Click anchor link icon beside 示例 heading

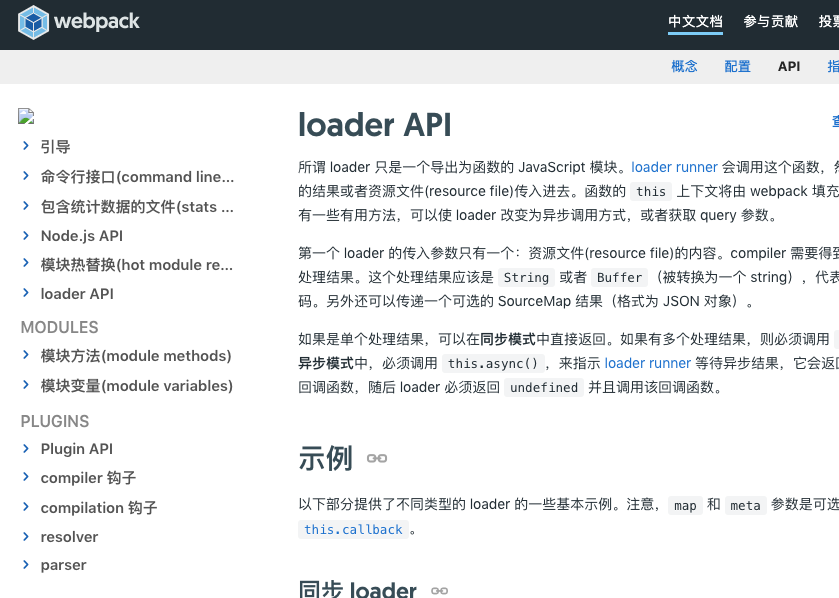click(377, 459)
